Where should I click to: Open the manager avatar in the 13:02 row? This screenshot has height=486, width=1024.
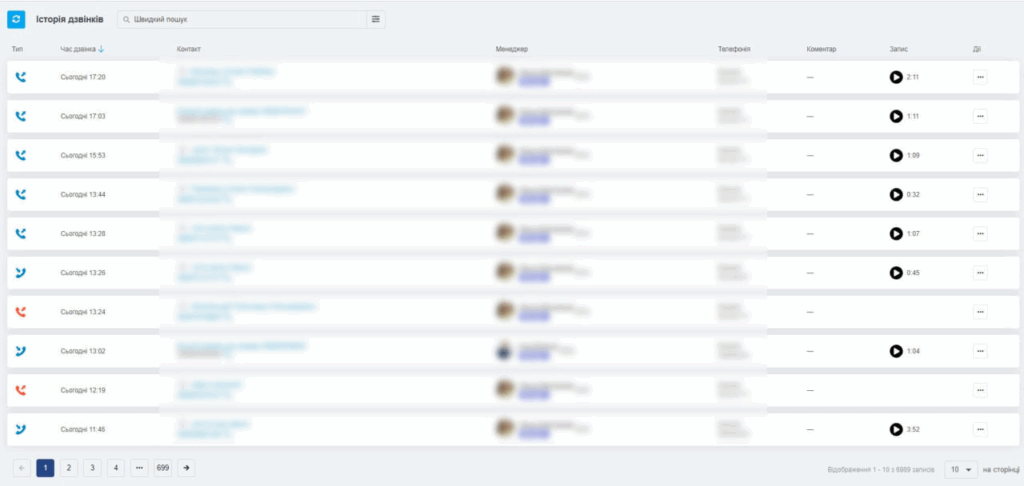[506, 351]
